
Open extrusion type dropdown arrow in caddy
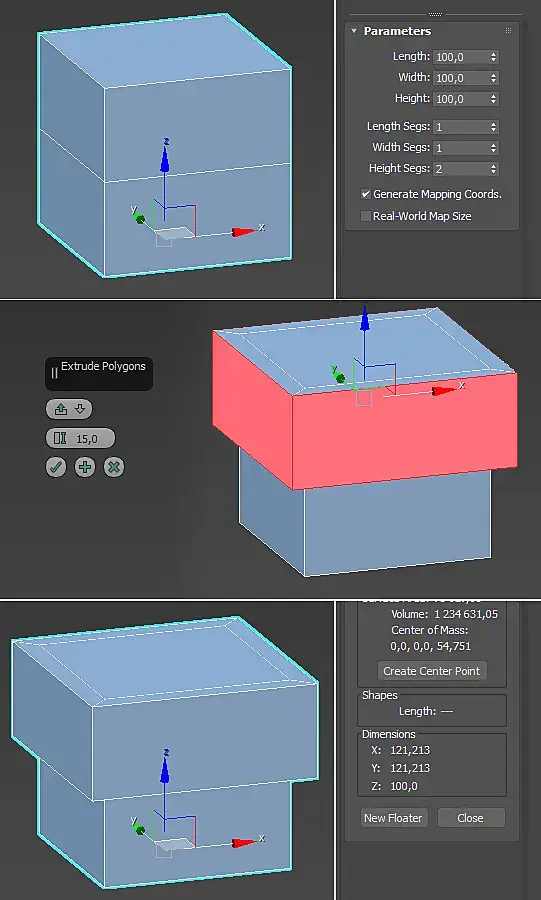tap(80, 409)
